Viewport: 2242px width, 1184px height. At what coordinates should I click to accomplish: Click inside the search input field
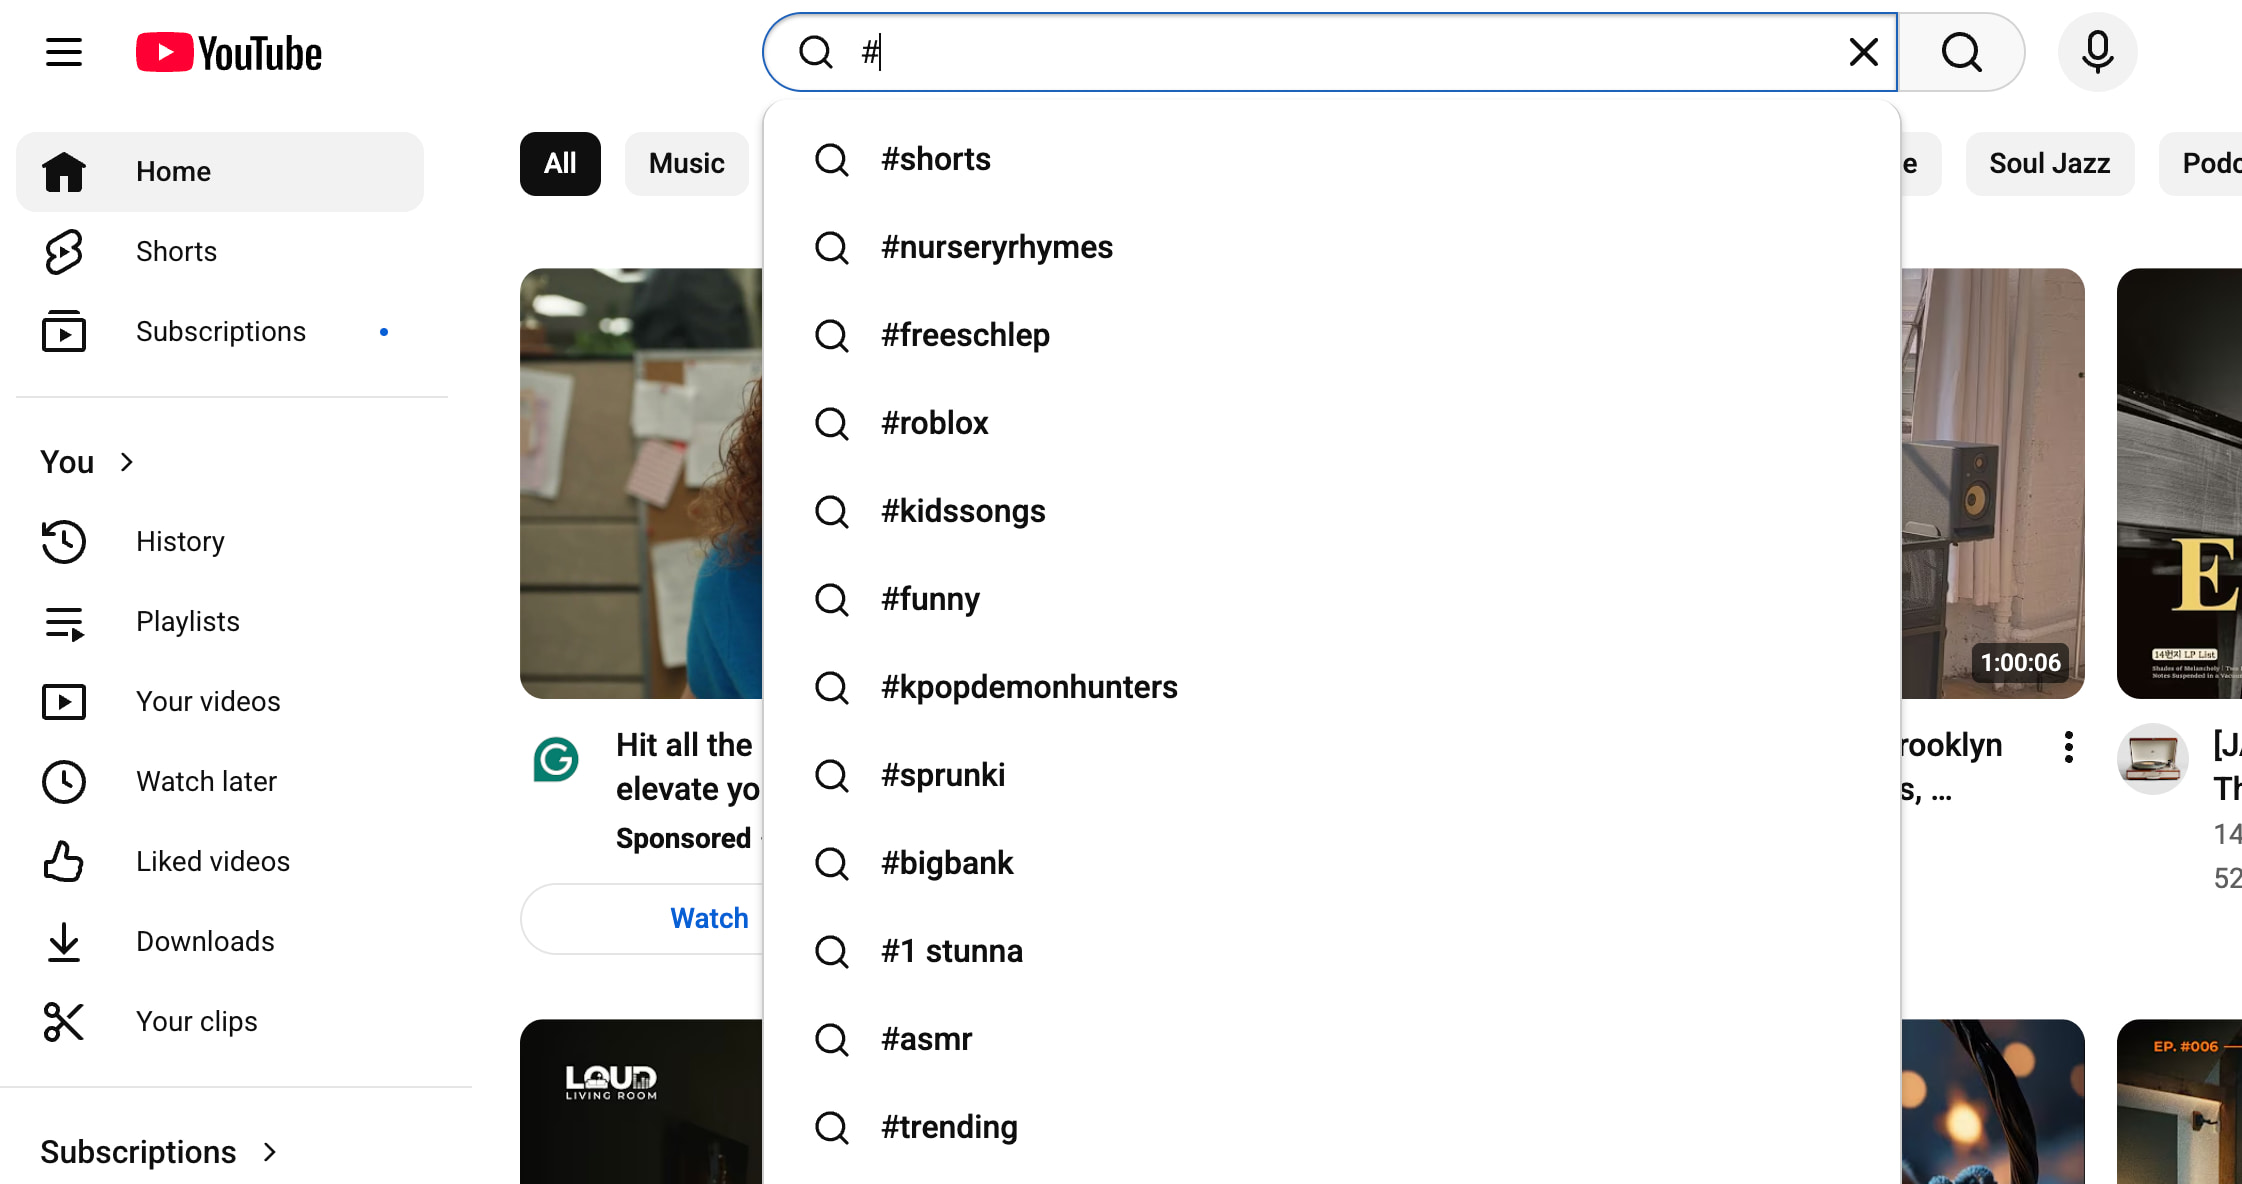tap(1200, 52)
